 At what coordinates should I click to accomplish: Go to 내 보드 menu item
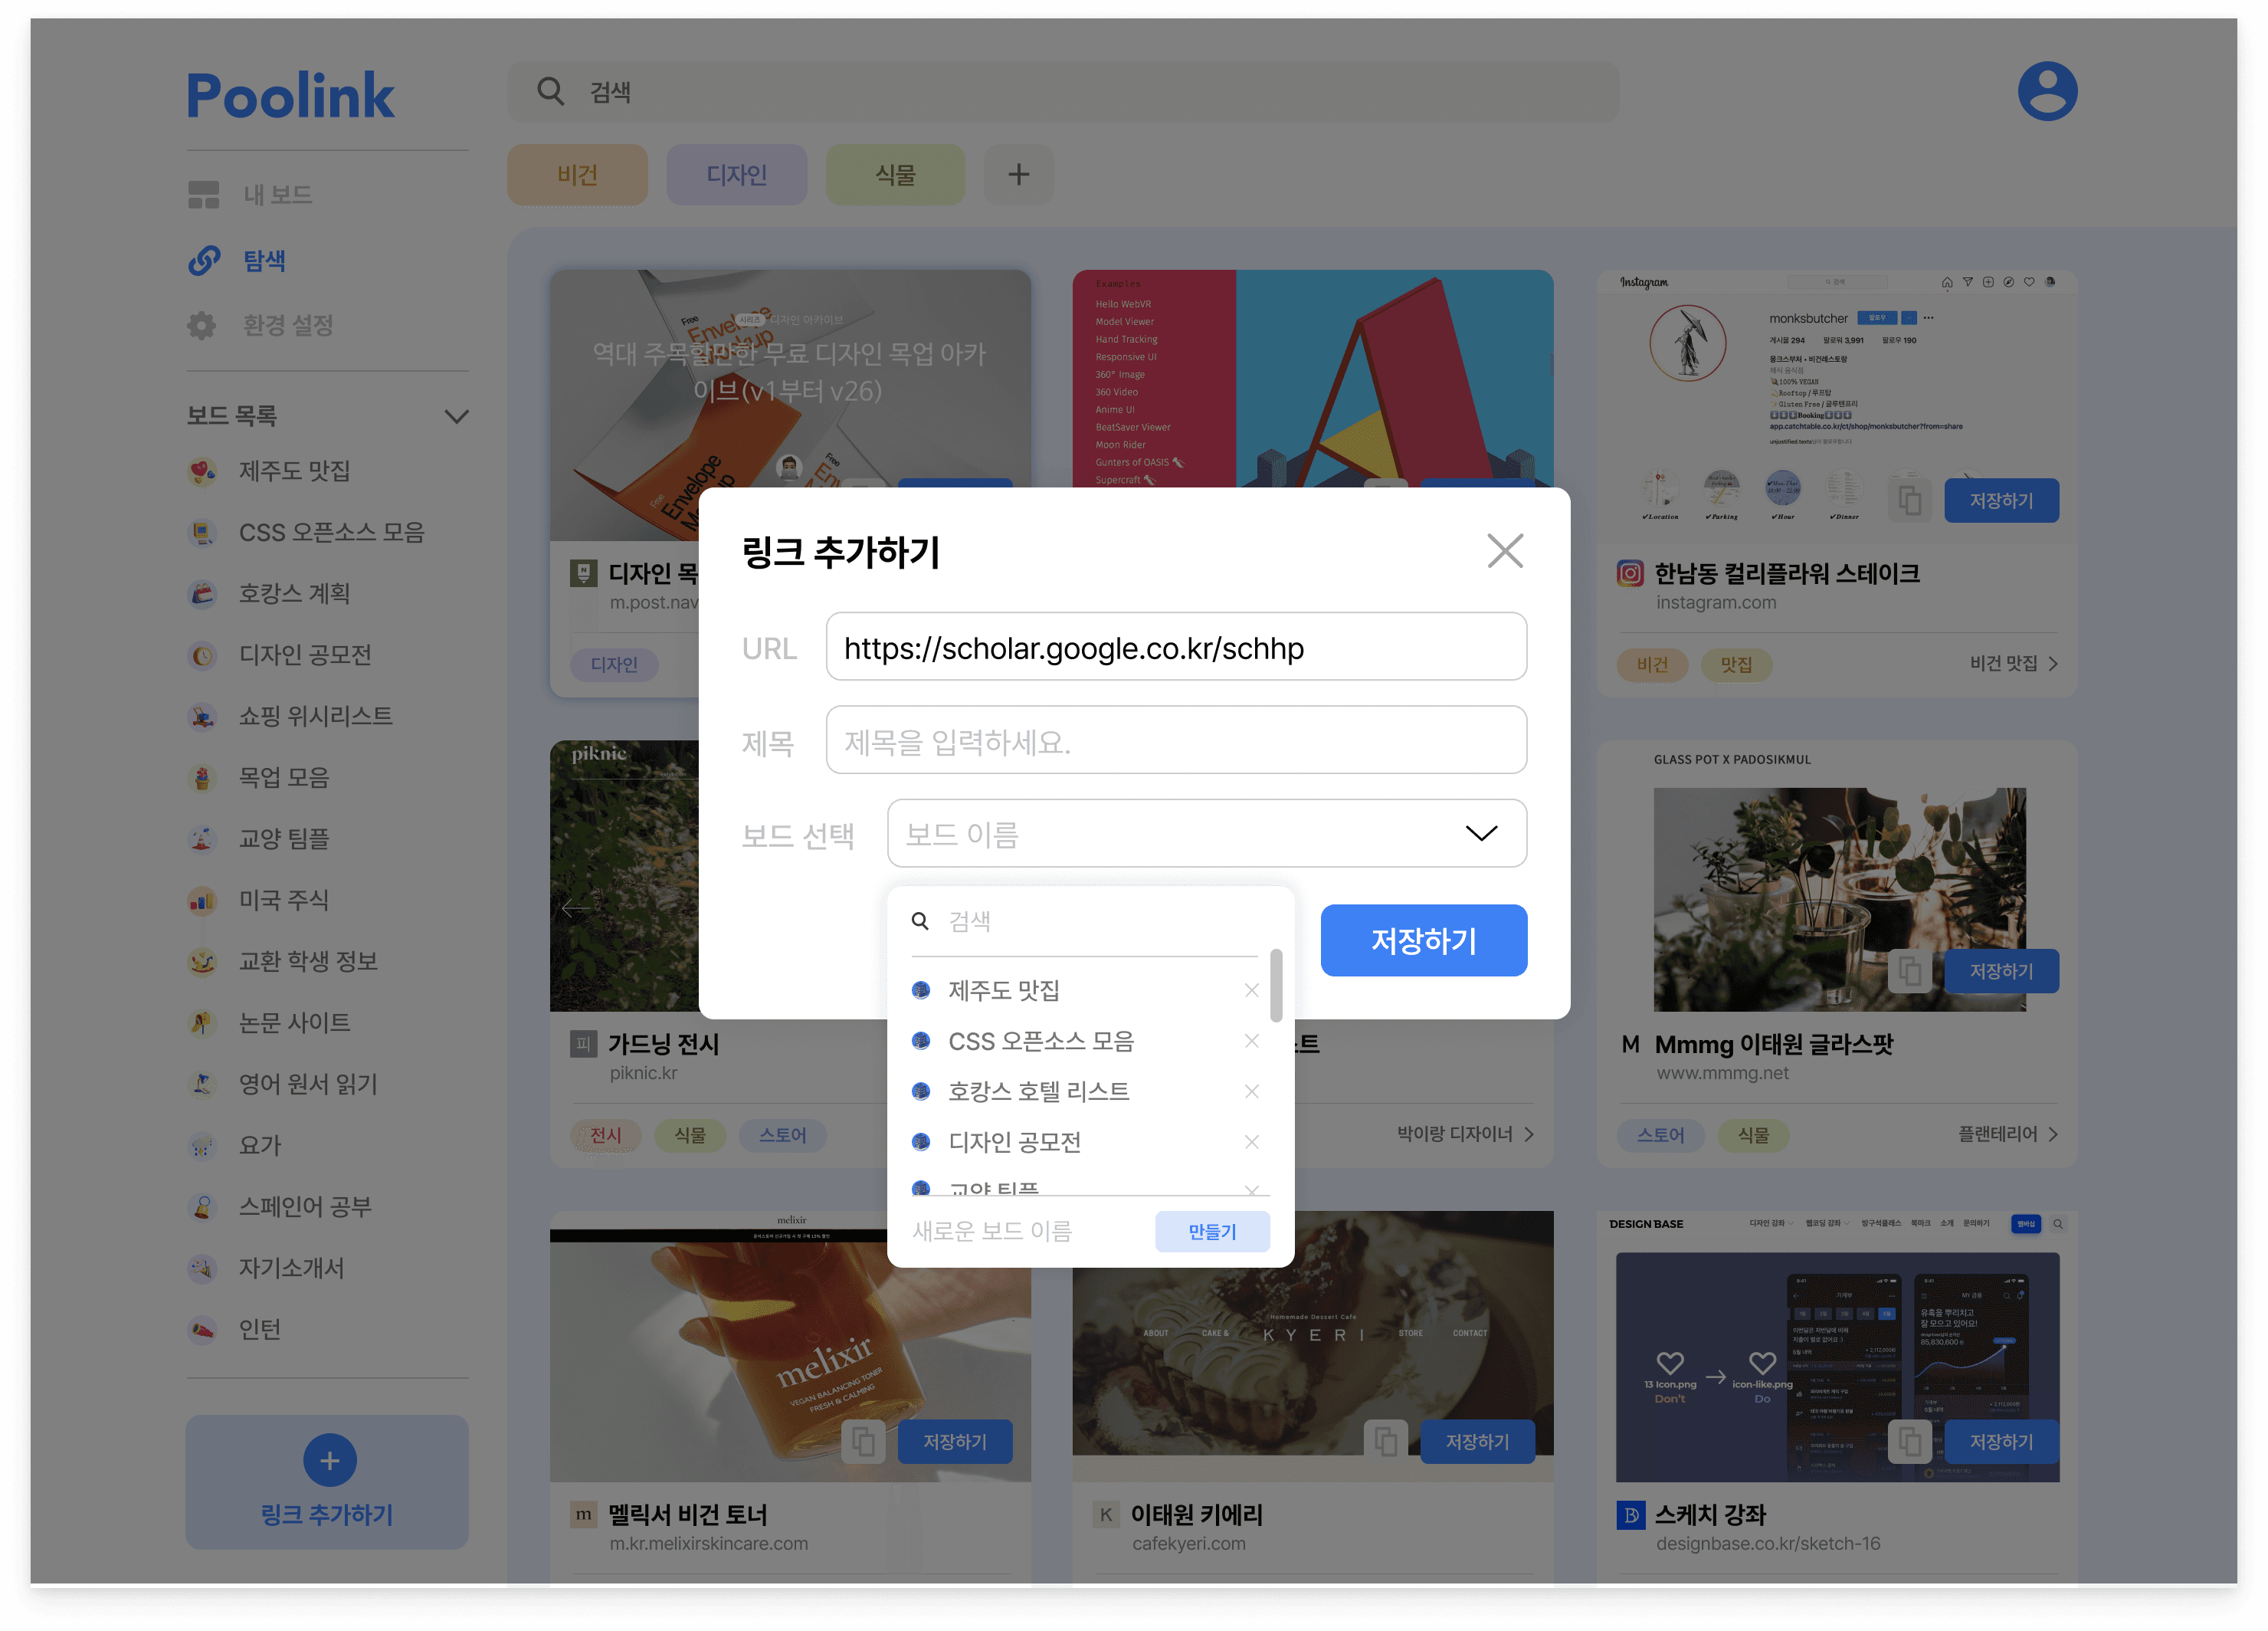[250, 194]
